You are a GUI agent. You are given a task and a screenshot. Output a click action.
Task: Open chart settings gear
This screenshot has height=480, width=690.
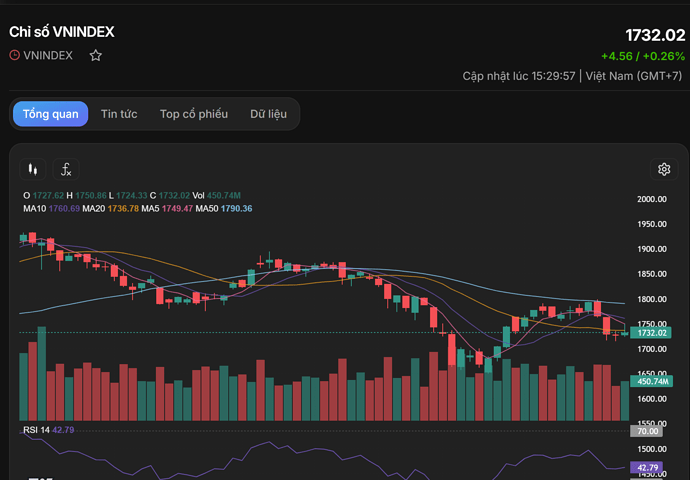664,169
